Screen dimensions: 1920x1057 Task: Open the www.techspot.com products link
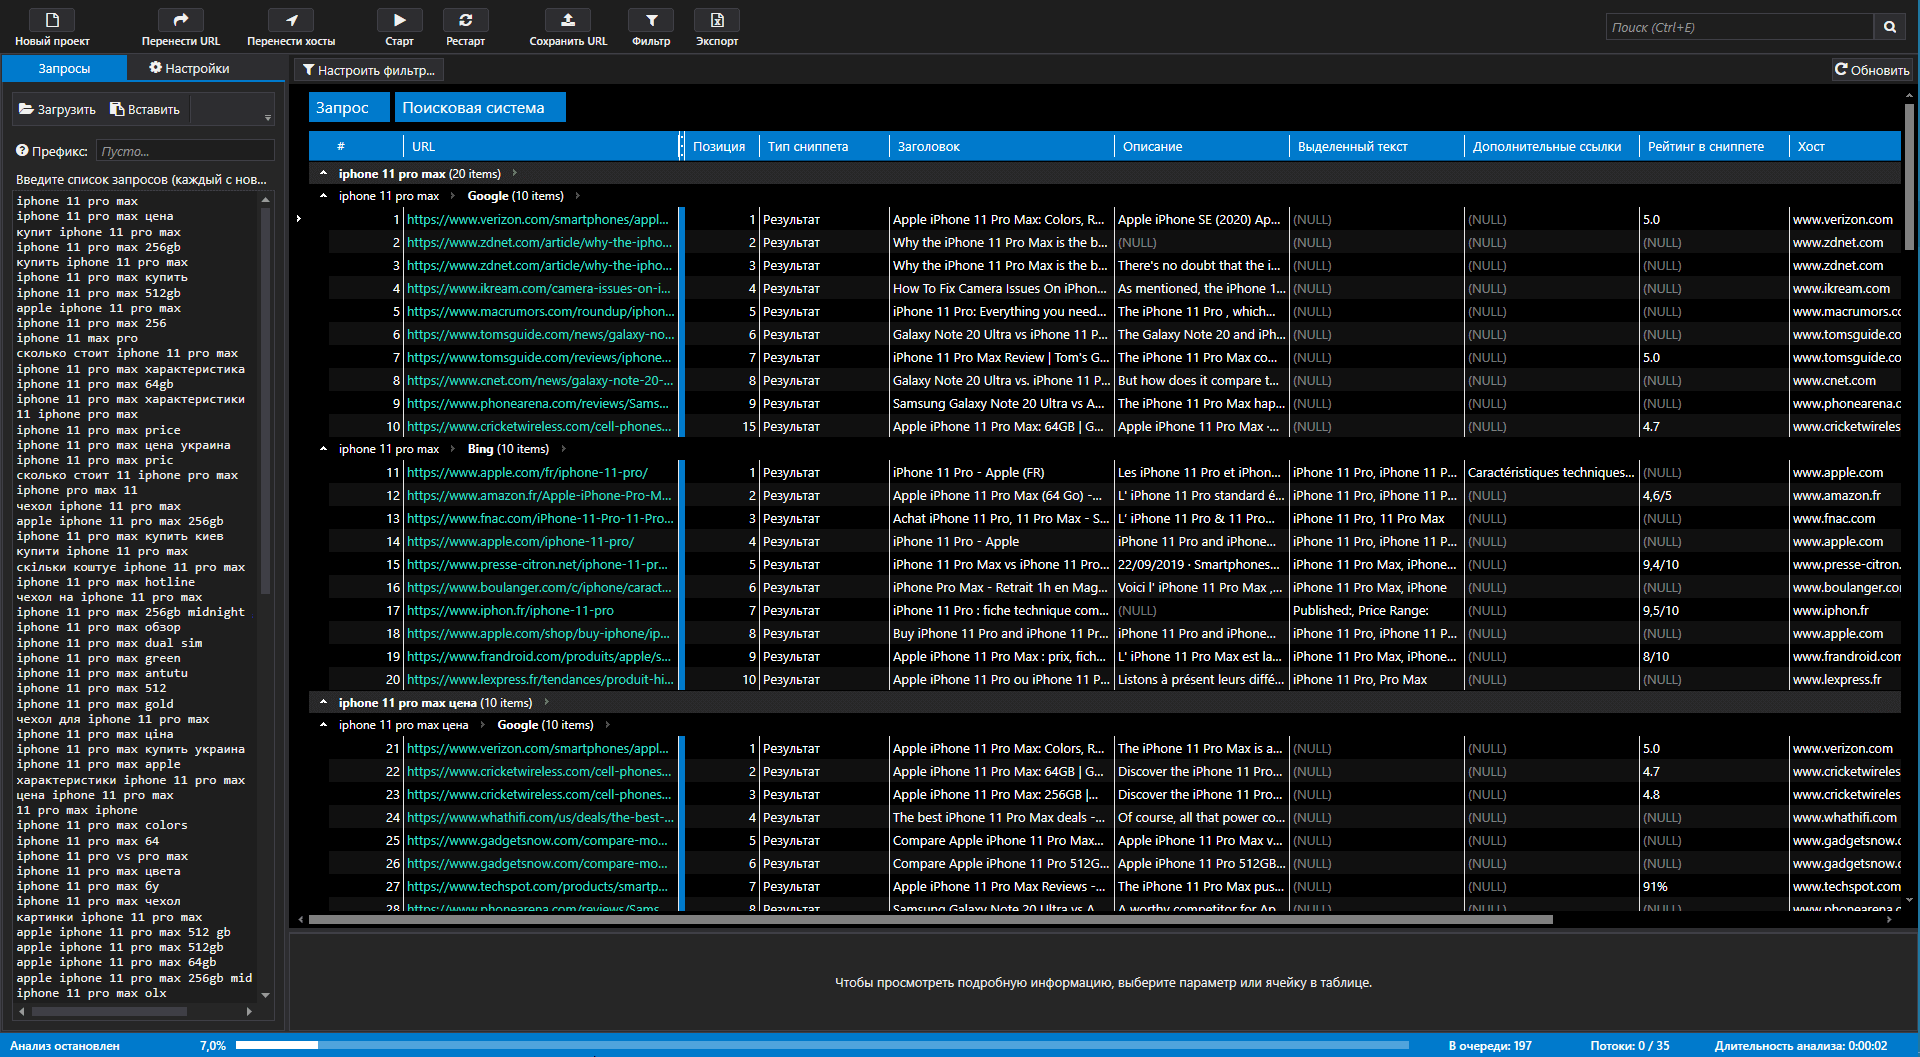pos(538,886)
